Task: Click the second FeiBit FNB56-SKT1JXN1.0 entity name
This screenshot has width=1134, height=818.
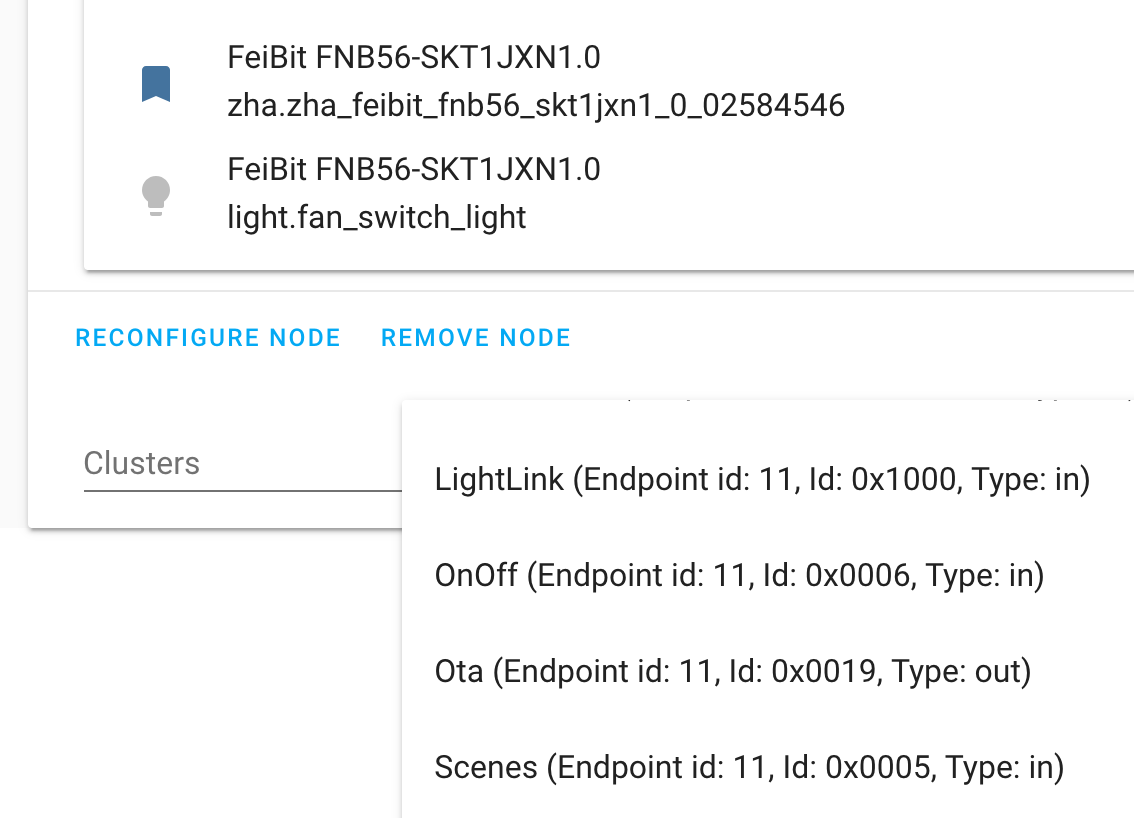Action: click(415, 169)
